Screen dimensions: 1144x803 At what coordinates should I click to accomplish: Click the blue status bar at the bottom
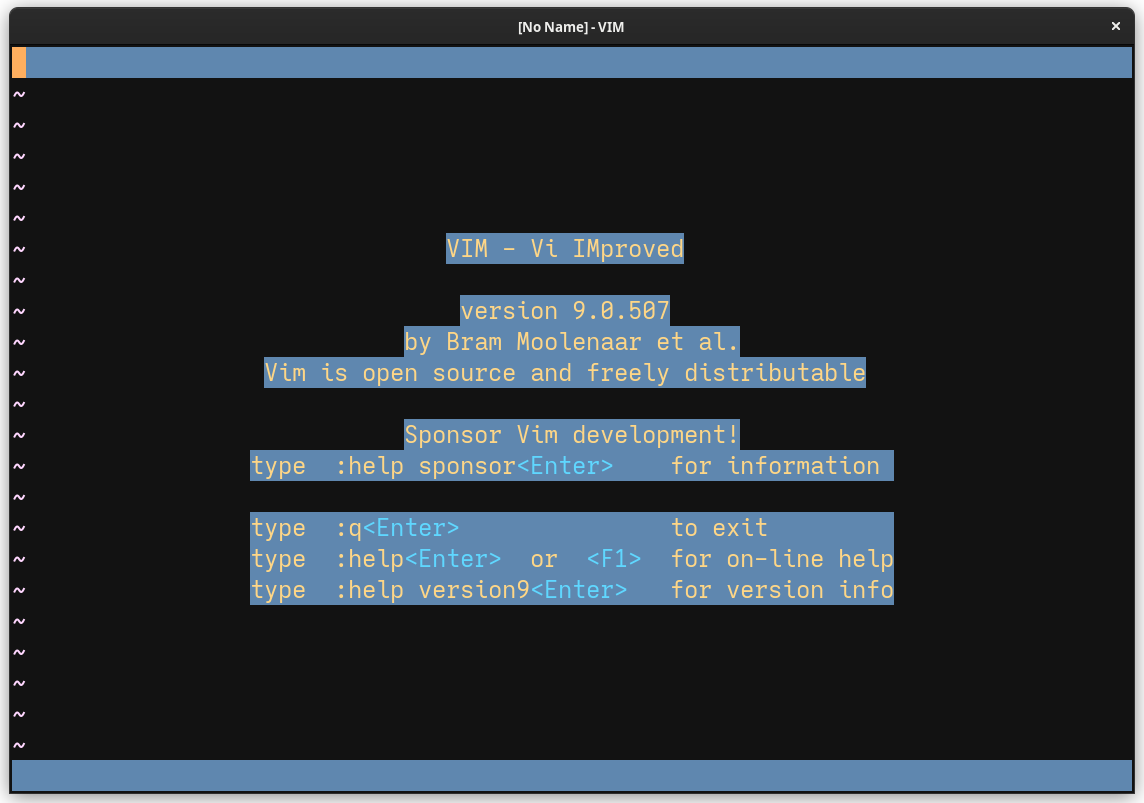point(571,775)
